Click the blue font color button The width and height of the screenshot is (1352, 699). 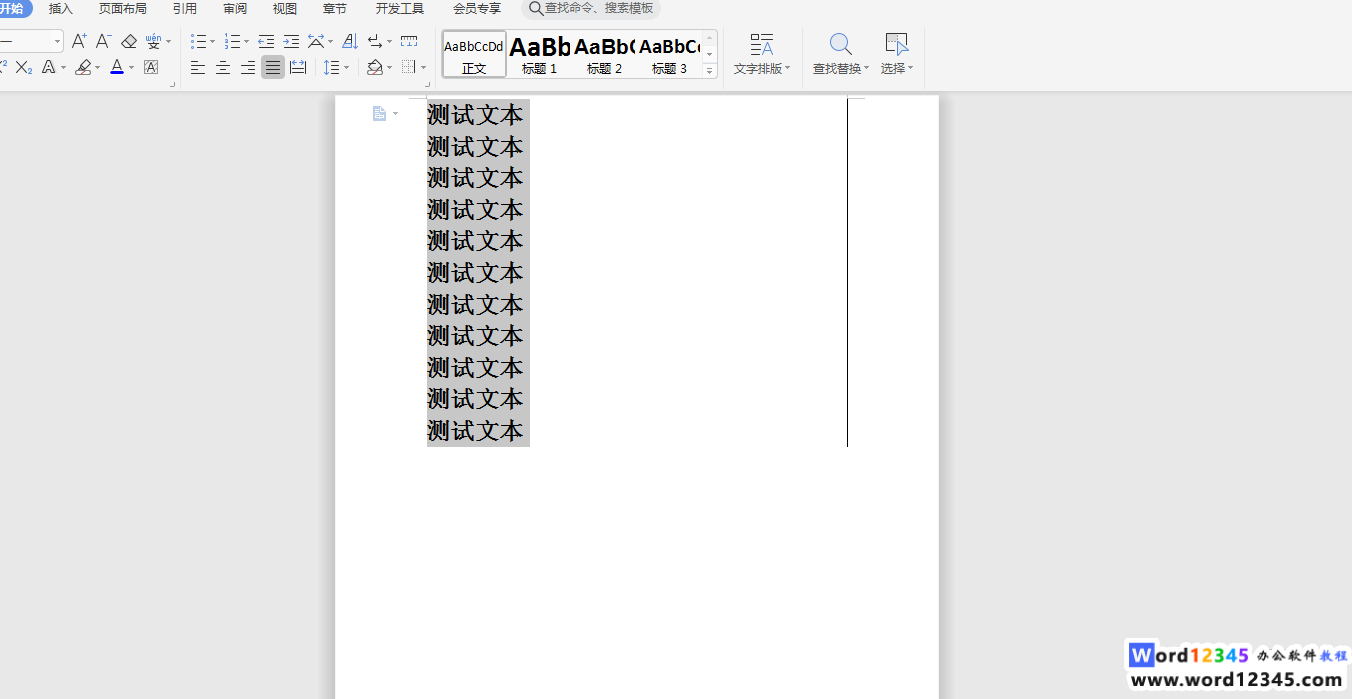pyautogui.click(x=117, y=67)
